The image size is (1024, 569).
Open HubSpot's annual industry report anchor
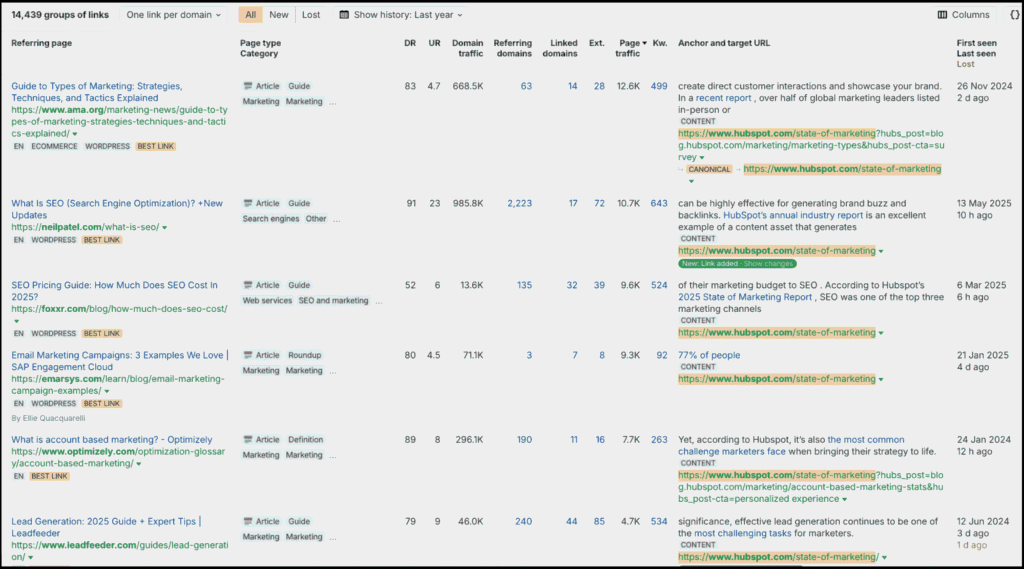[x=793, y=215]
